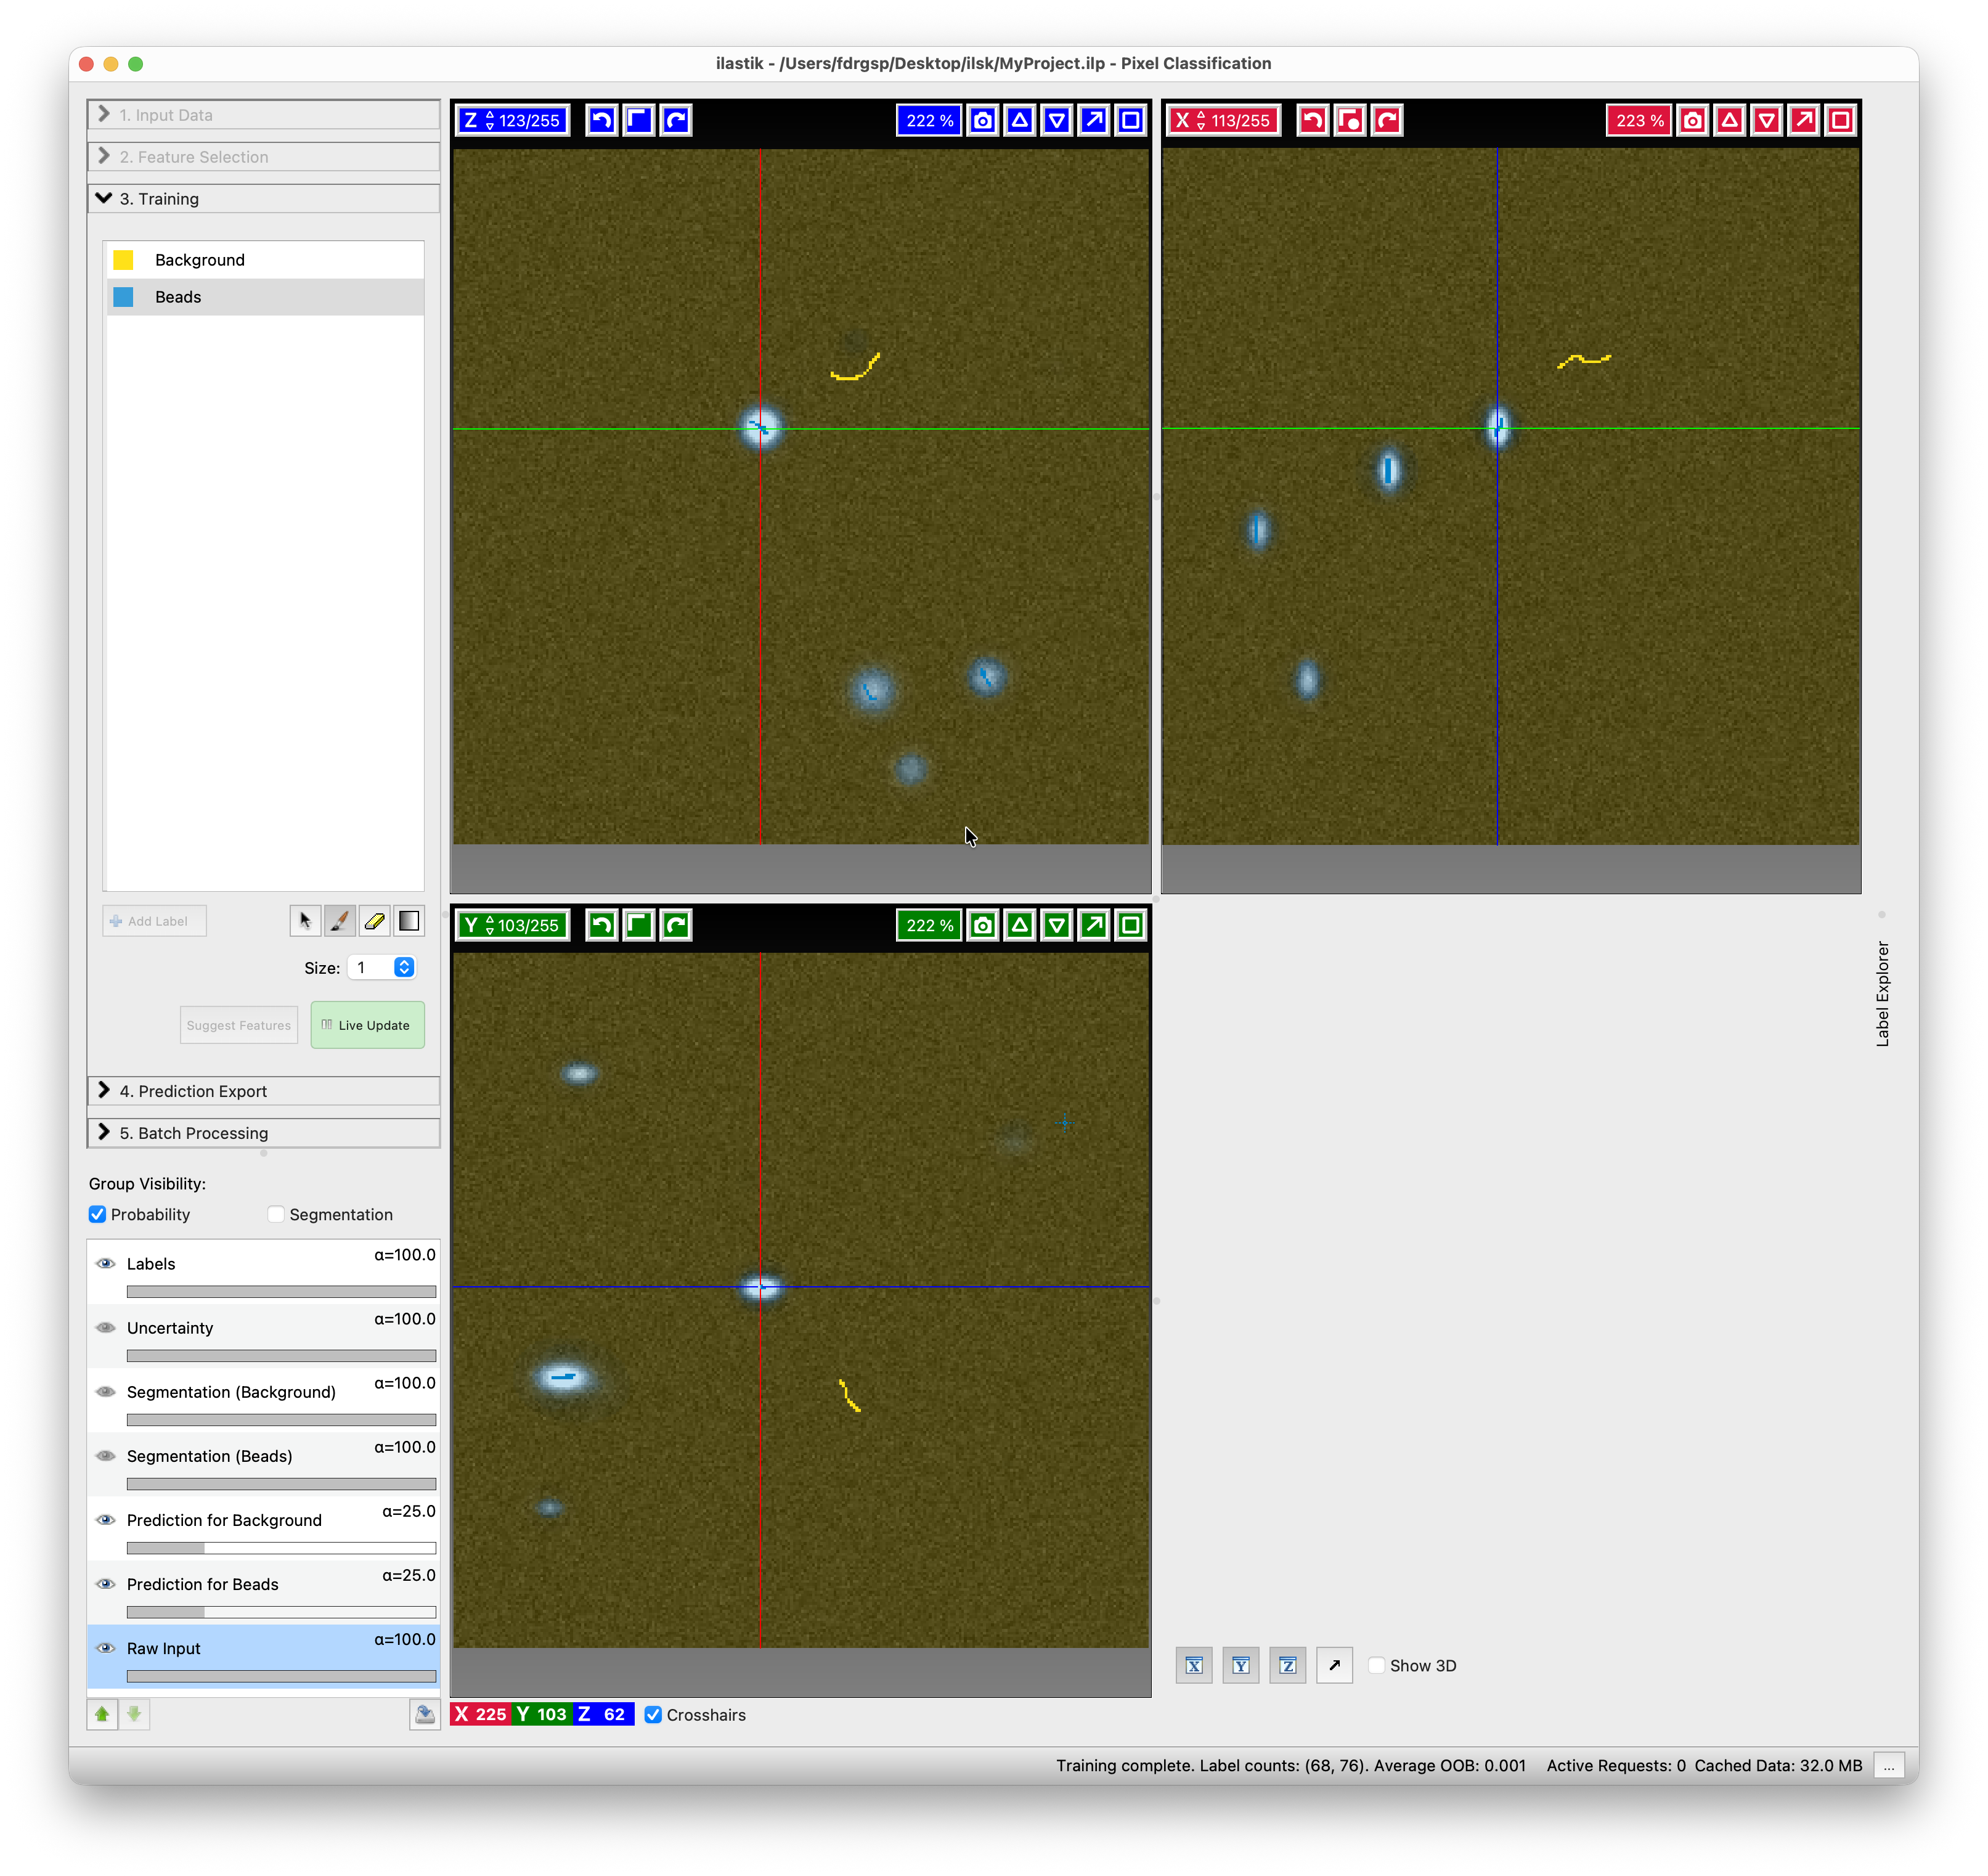Screen dimensions: 1988x1876
Task: Export snapshot of the Z view
Action: click(x=983, y=120)
